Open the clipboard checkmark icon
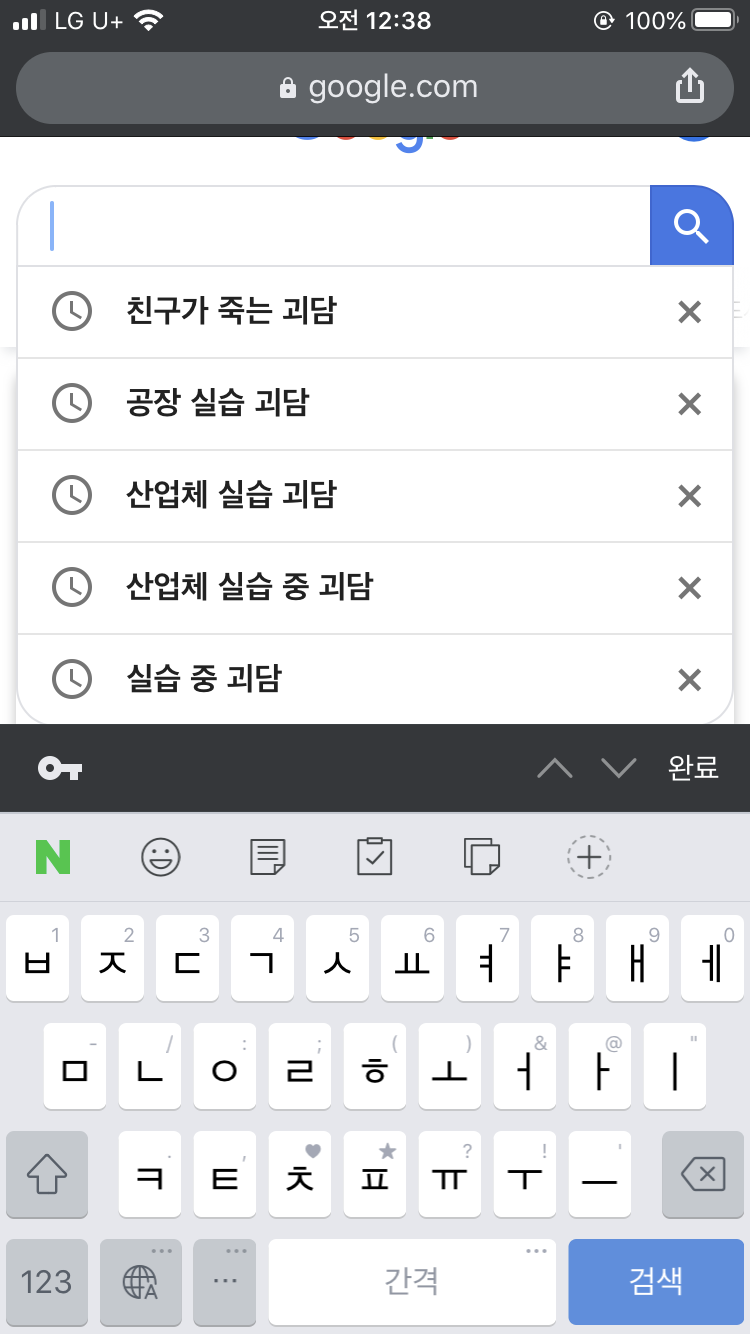This screenshot has width=750, height=1334. tap(375, 857)
